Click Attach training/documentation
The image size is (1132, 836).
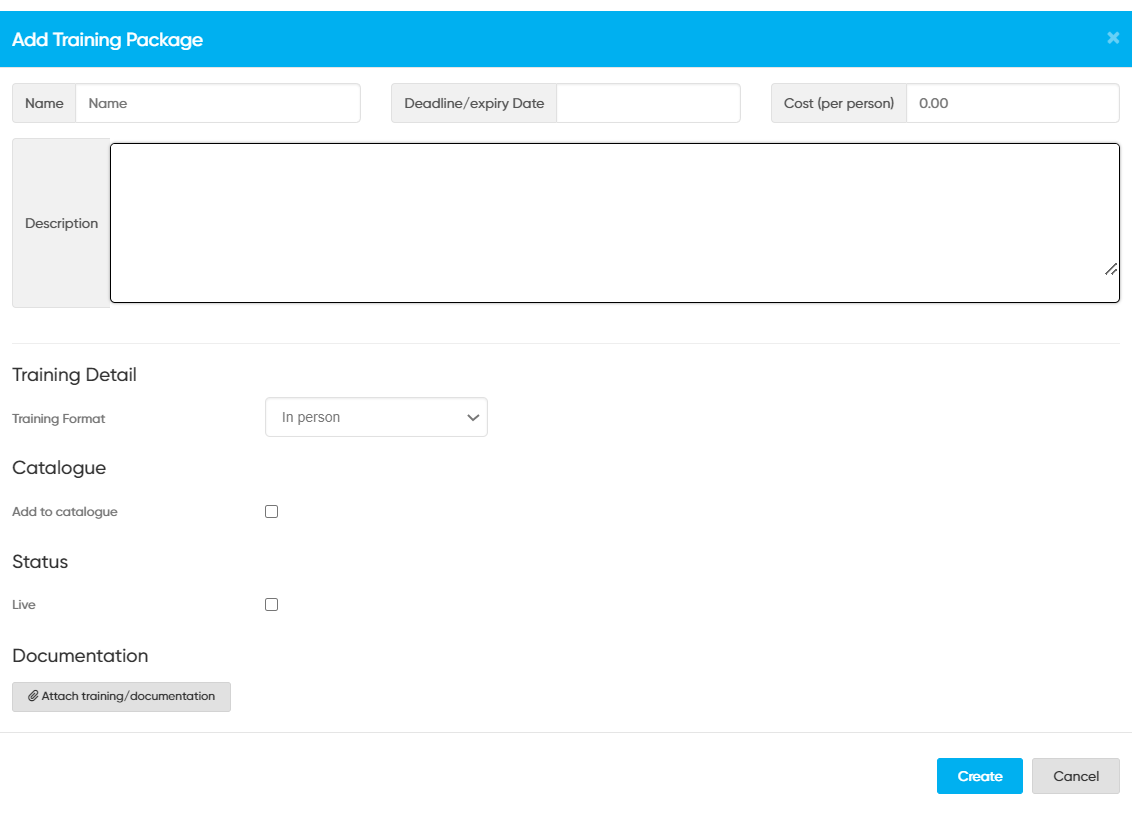point(121,696)
